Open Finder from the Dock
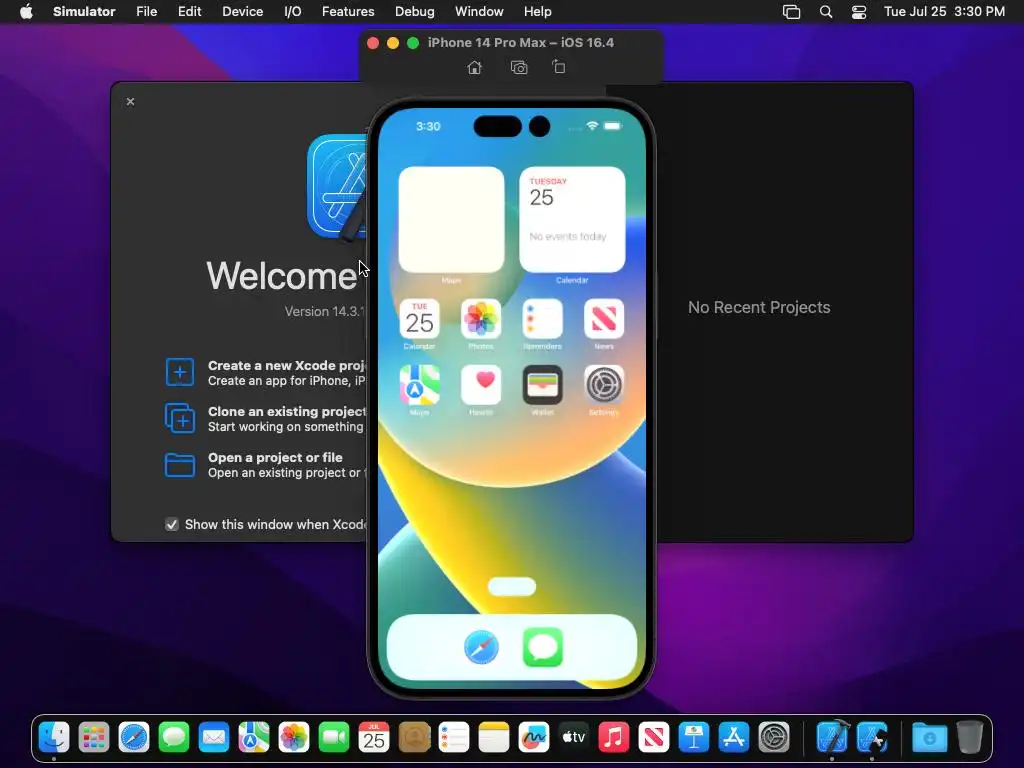The width and height of the screenshot is (1024, 768). pyautogui.click(x=54, y=738)
